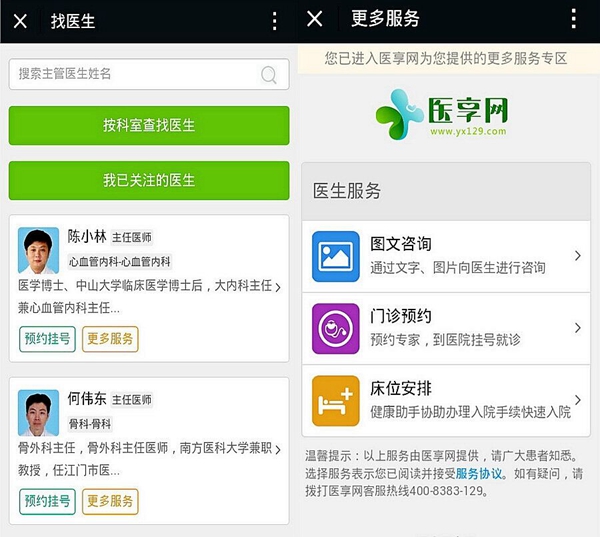
Task: Click 我已关注的医生 green button
Action: (149, 181)
